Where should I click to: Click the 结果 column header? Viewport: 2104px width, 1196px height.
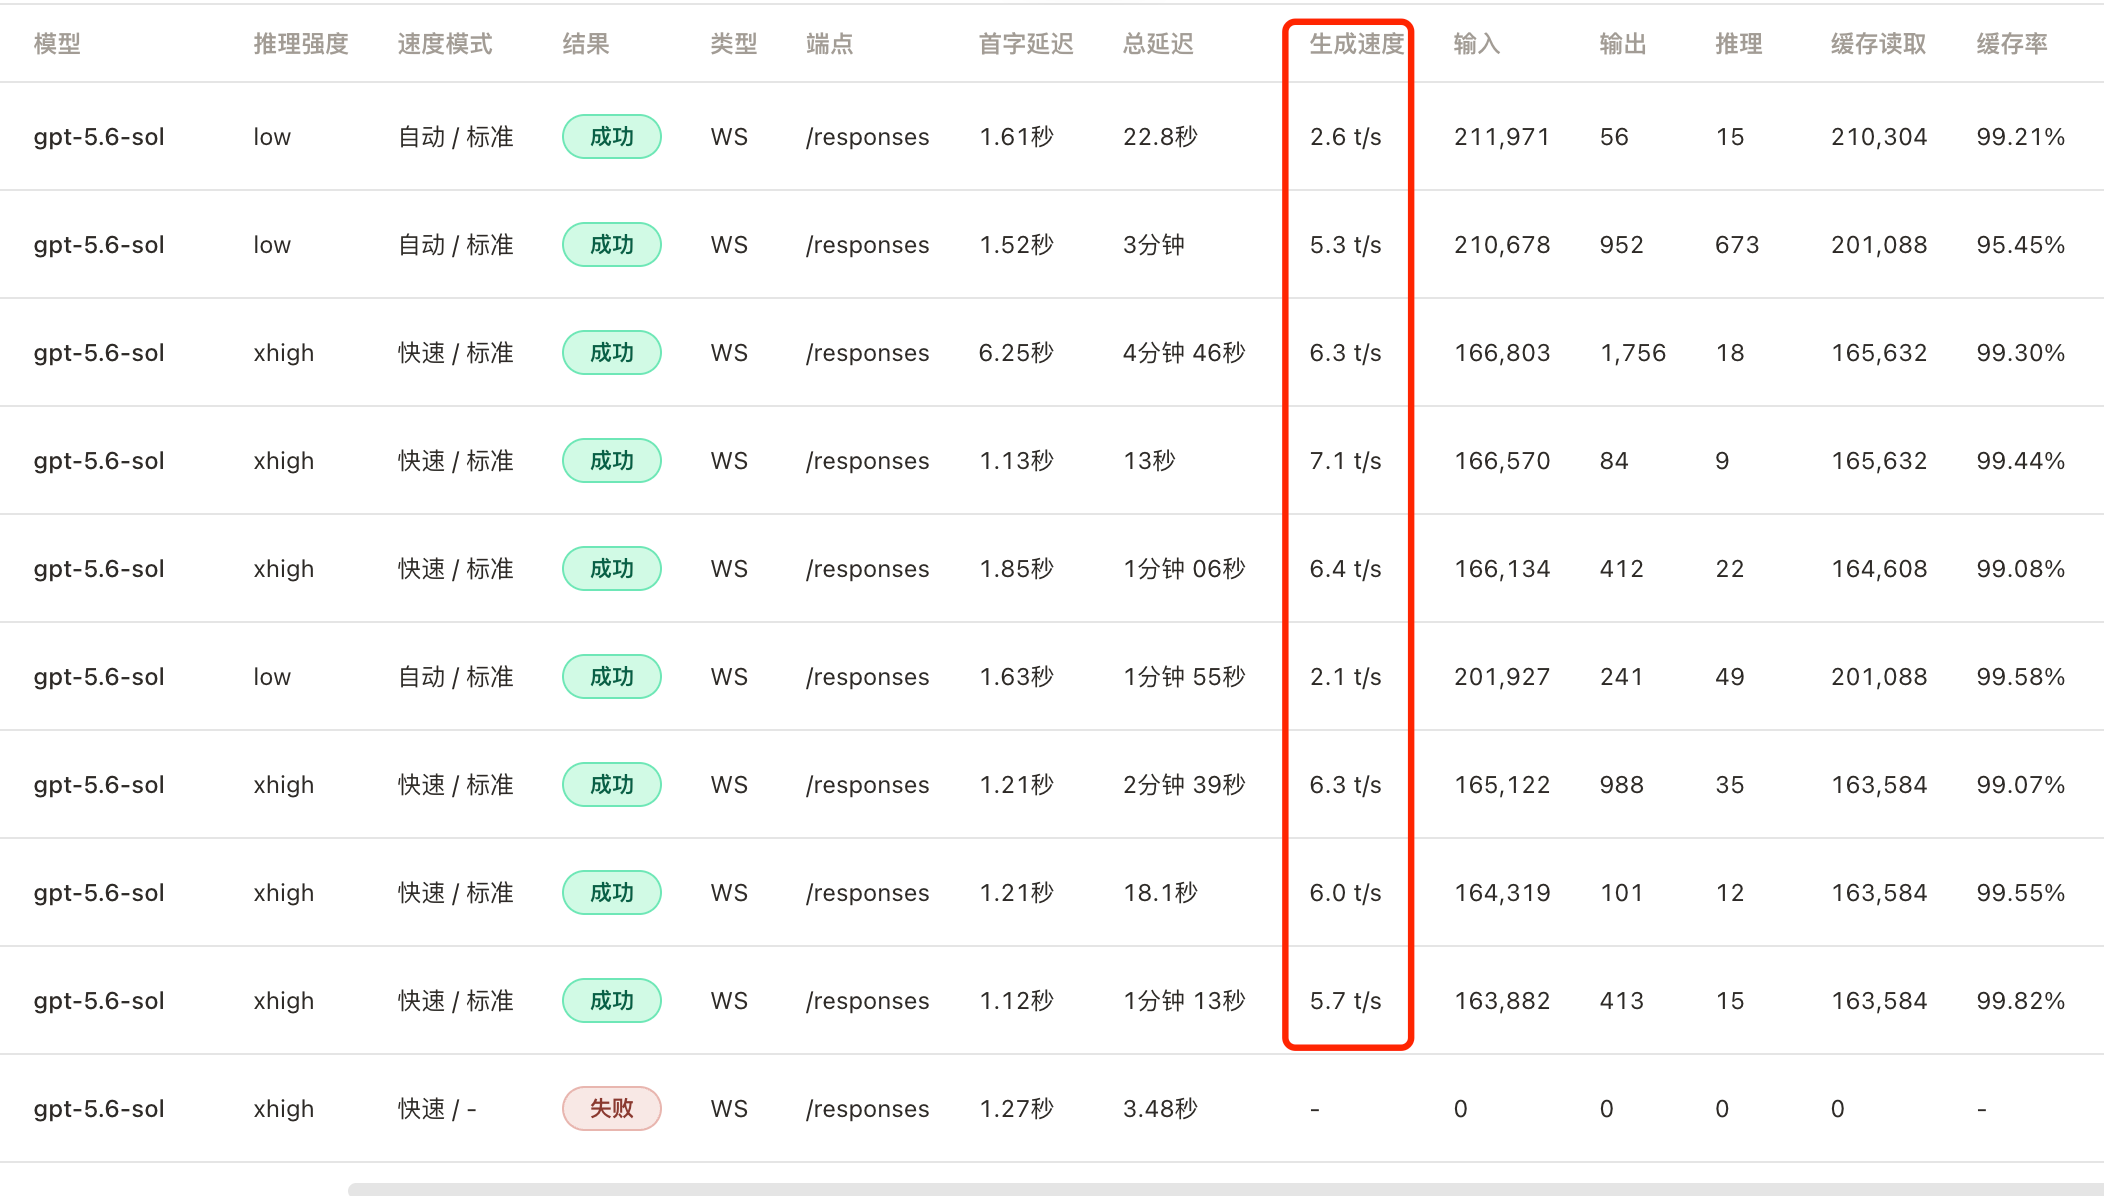[586, 44]
